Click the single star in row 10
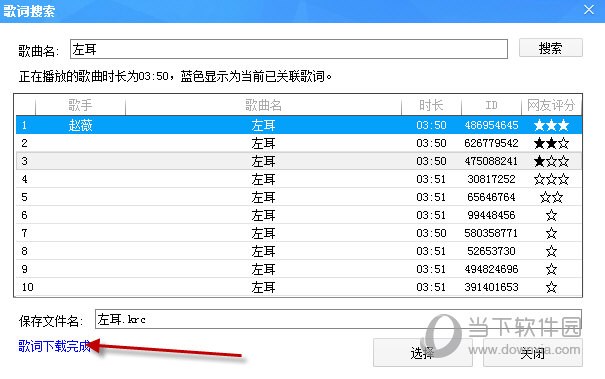The height and width of the screenshot is (379, 605). (551, 287)
